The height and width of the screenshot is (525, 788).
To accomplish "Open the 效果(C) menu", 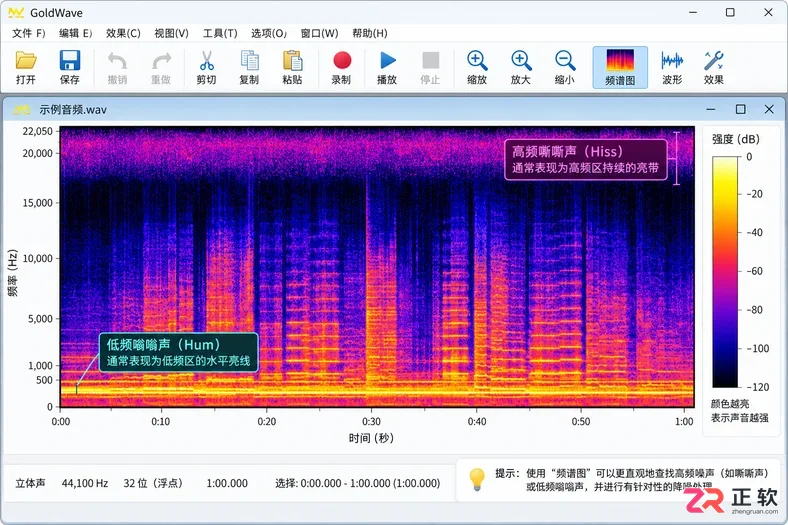I will [x=123, y=33].
